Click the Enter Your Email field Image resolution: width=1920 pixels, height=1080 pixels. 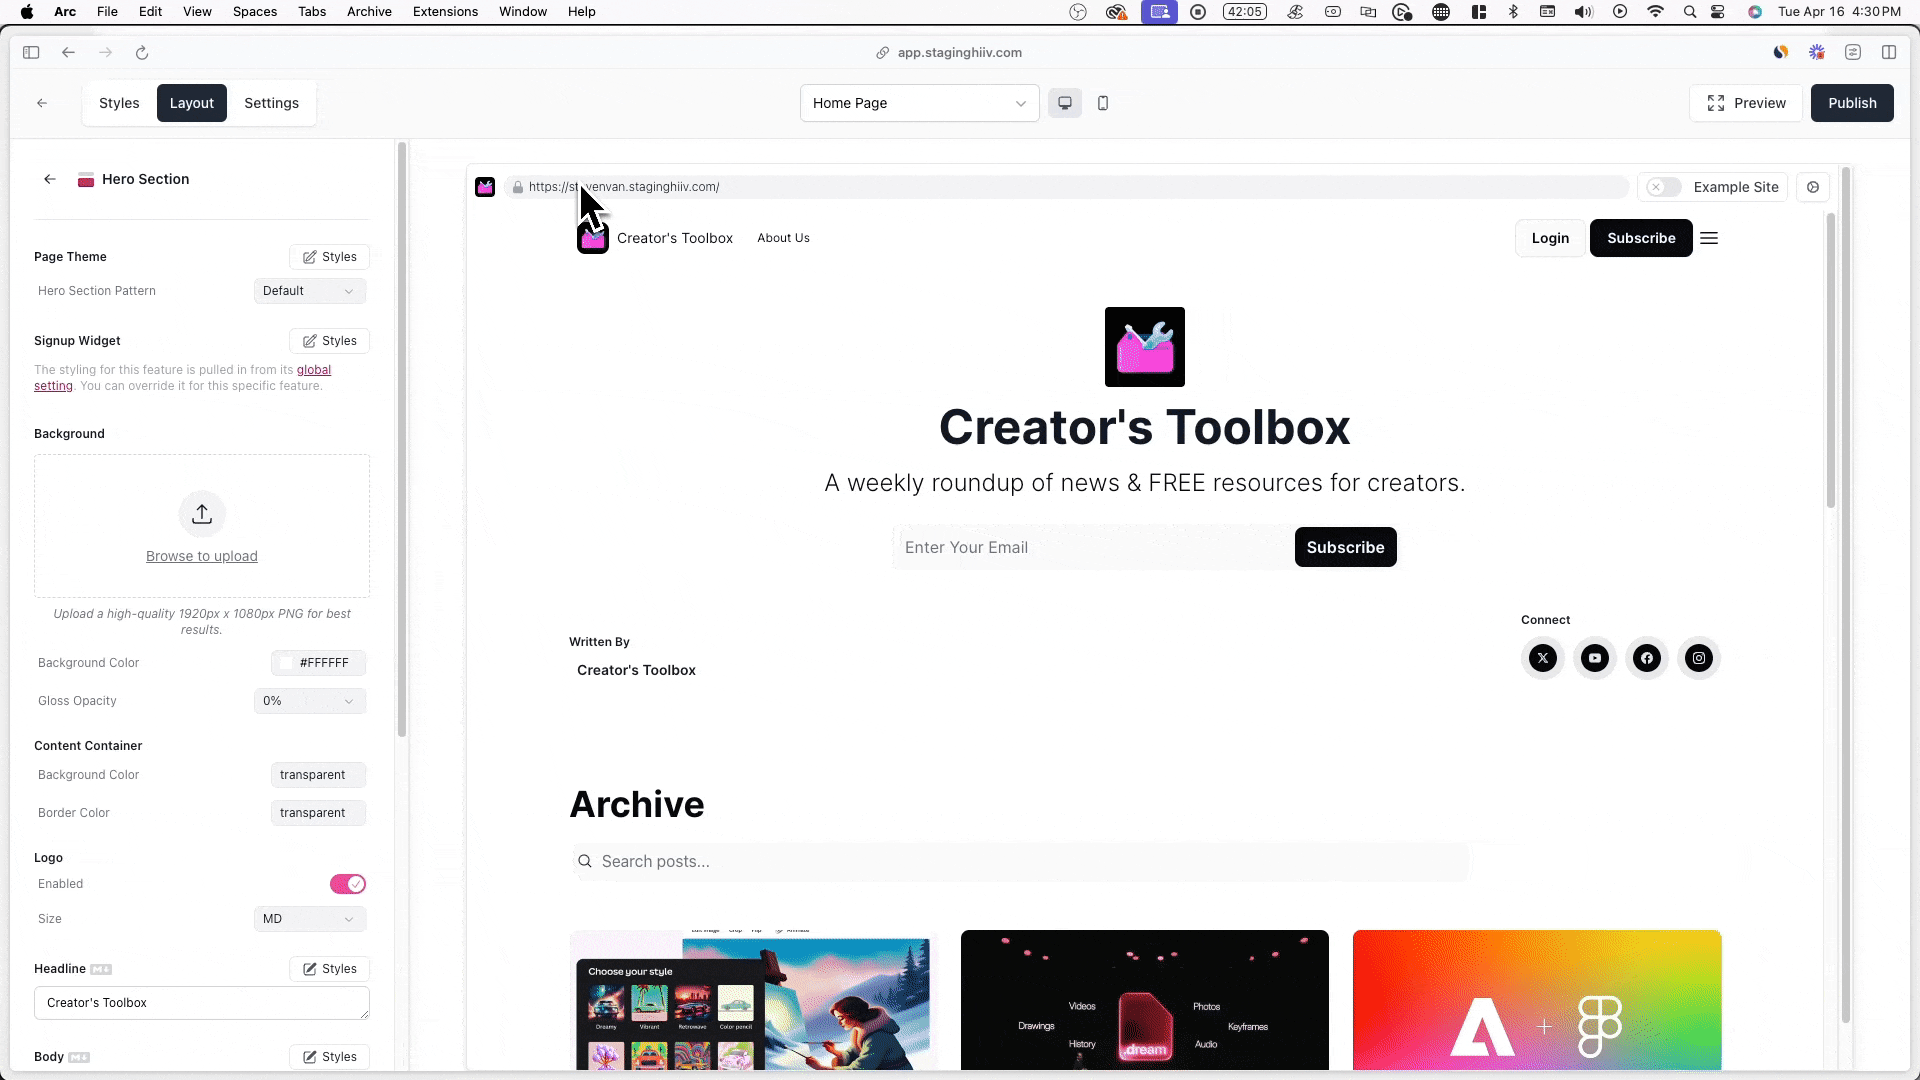point(1092,547)
